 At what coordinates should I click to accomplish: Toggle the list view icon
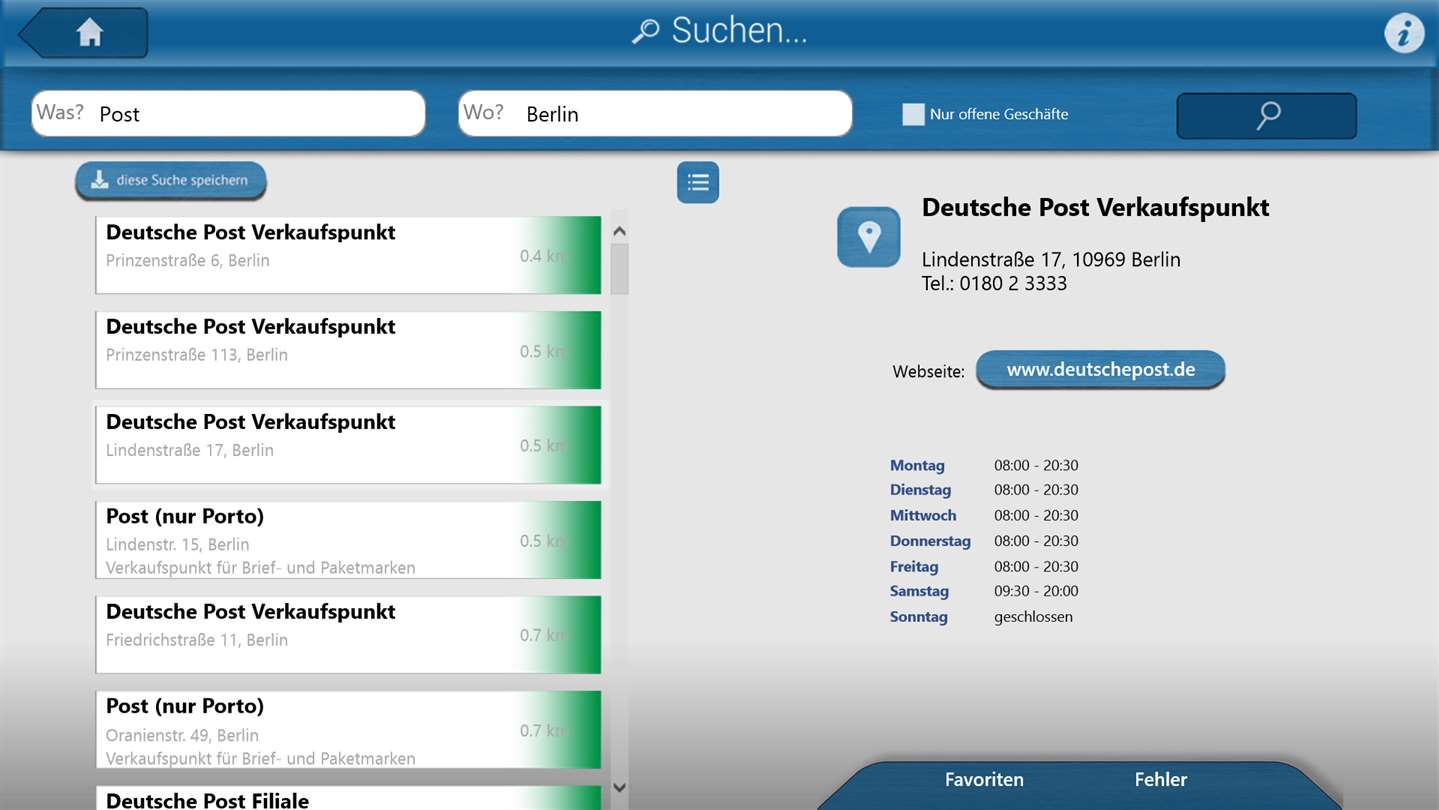698,182
